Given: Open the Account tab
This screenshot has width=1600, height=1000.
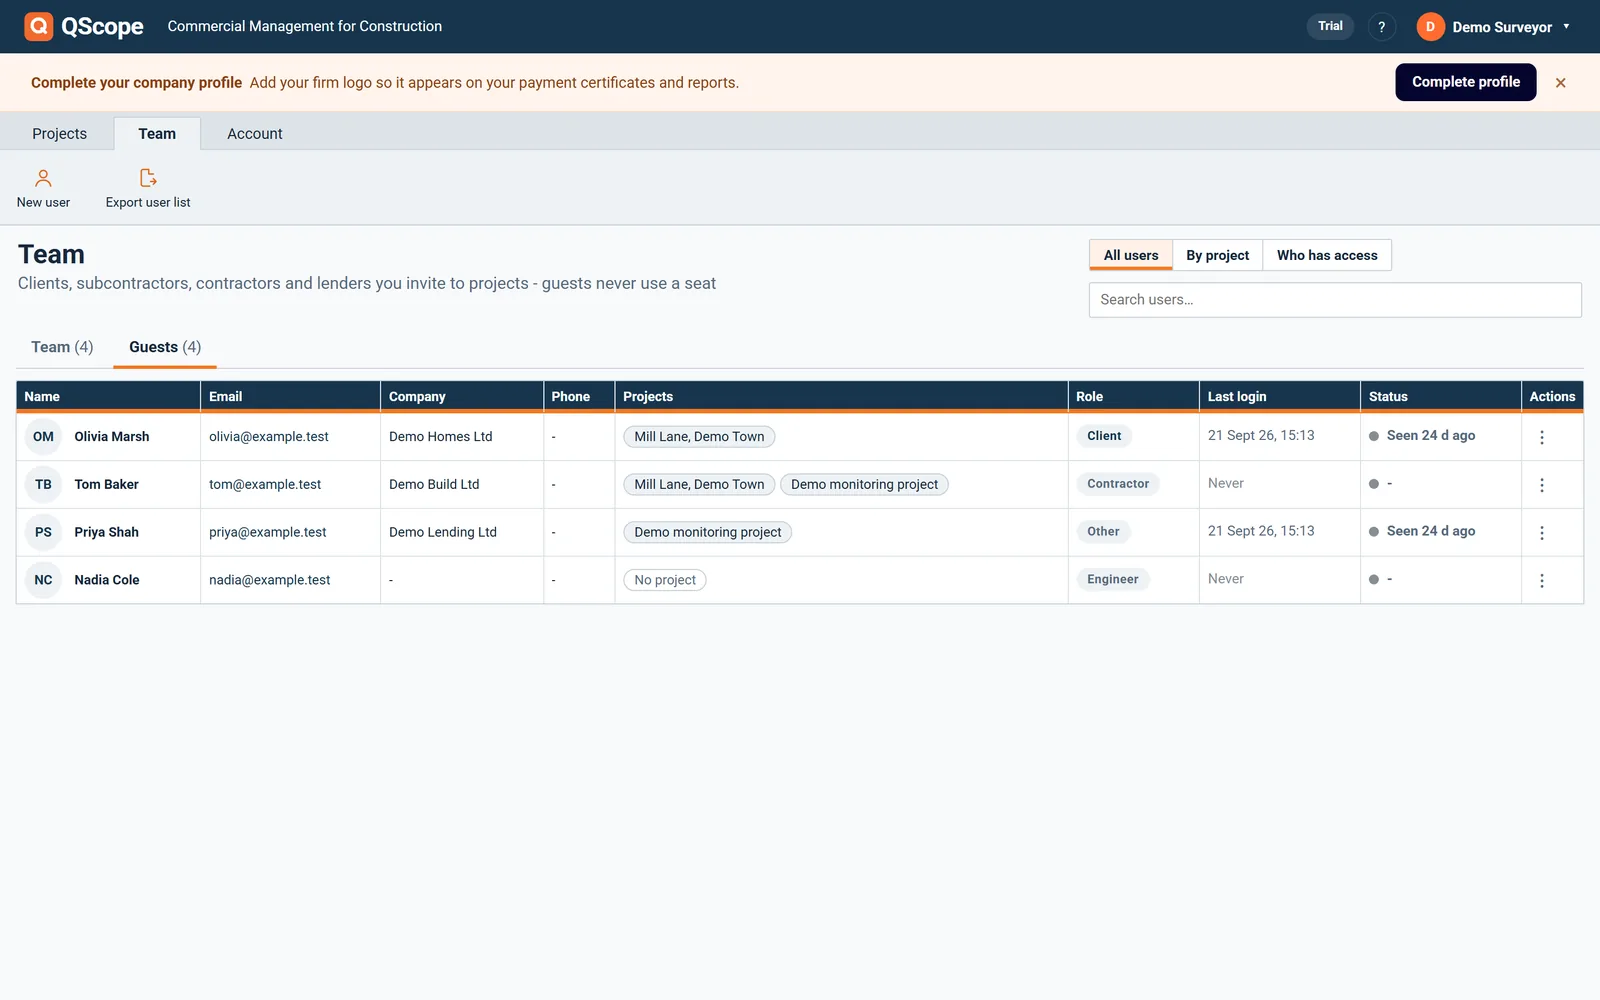Looking at the screenshot, I should pyautogui.click(x=255, y=134).
